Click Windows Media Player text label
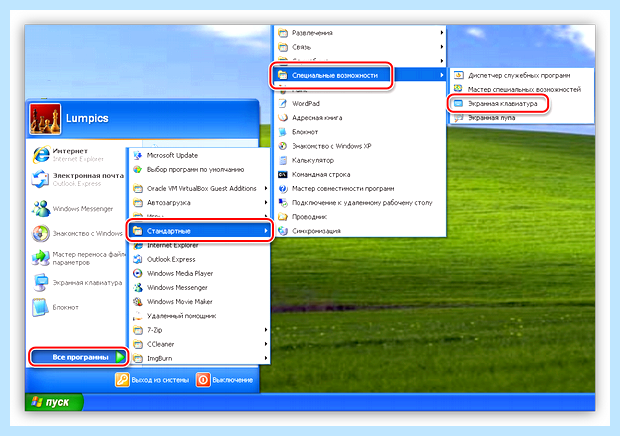 pyautogui.click(x=180, y=274)
